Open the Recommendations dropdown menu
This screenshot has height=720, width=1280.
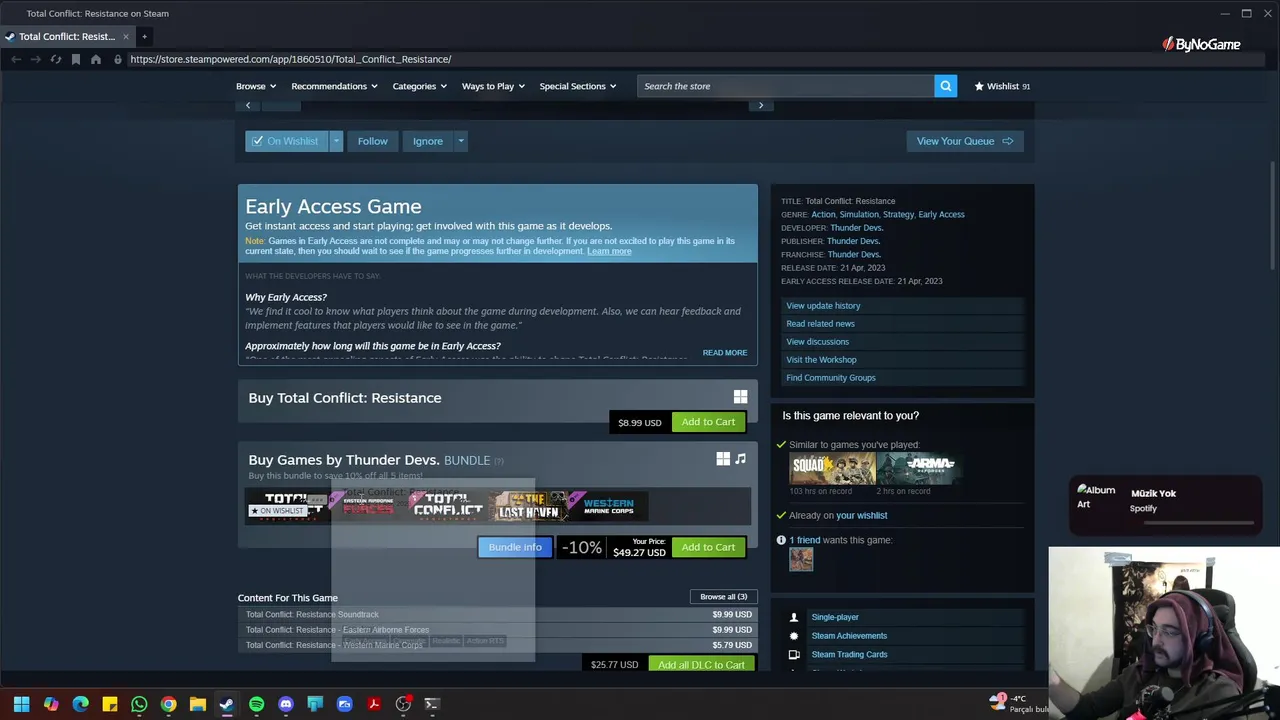[334, 86]
